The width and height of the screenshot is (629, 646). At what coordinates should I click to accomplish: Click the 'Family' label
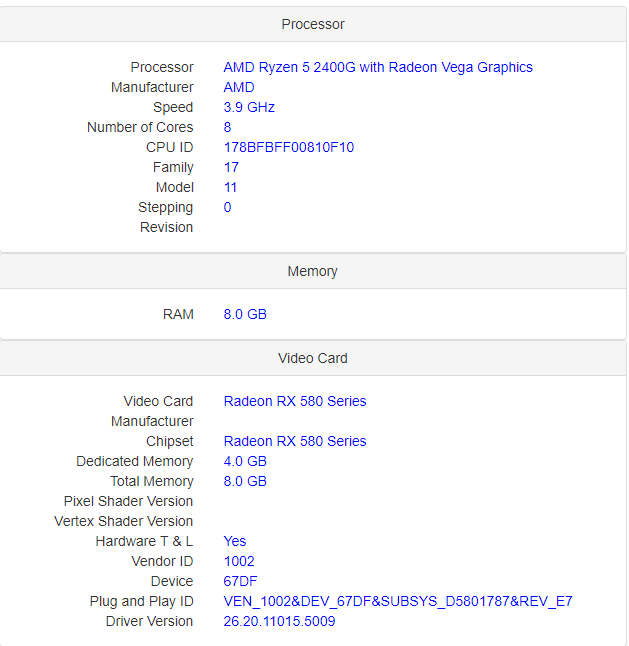point(173,167)
